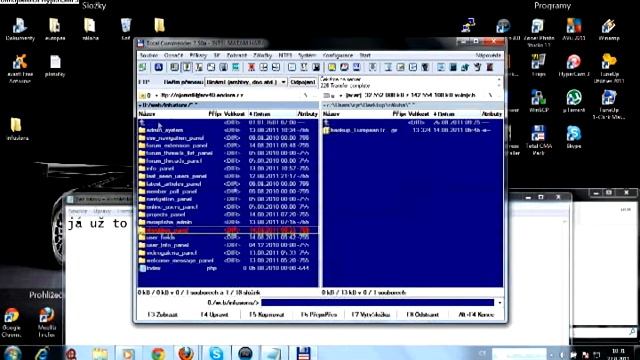Image resolution: width=640 pixels, height=360 pixels.
Task: Click Total Commander floppy icon on taskbar
Action: tap(303, 353)
